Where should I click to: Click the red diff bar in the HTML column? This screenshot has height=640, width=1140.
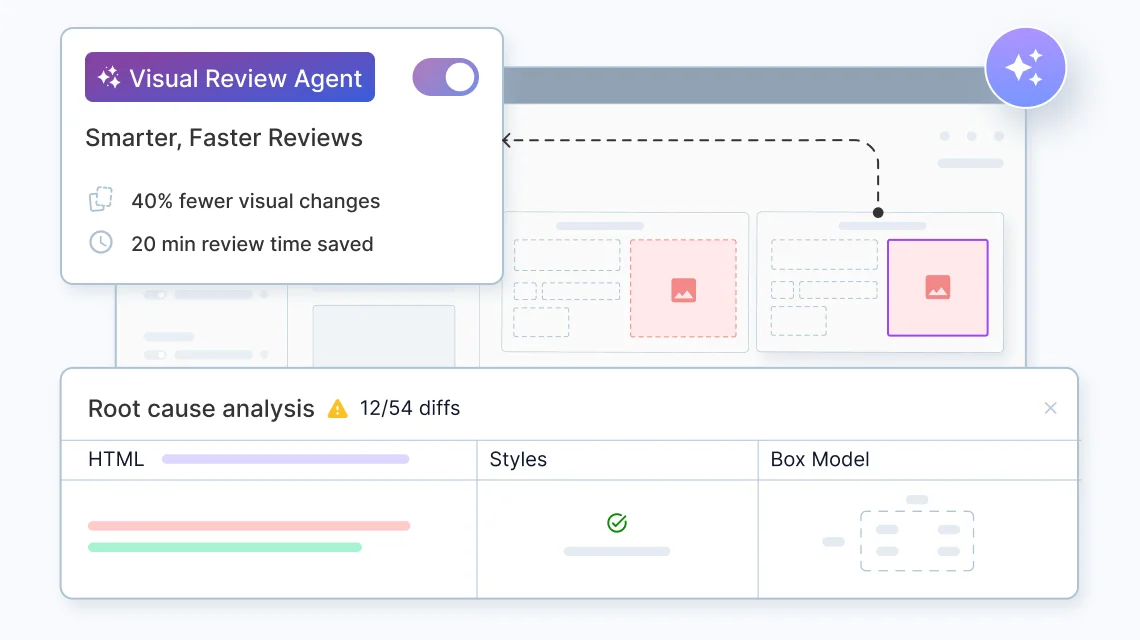(249, 525)
